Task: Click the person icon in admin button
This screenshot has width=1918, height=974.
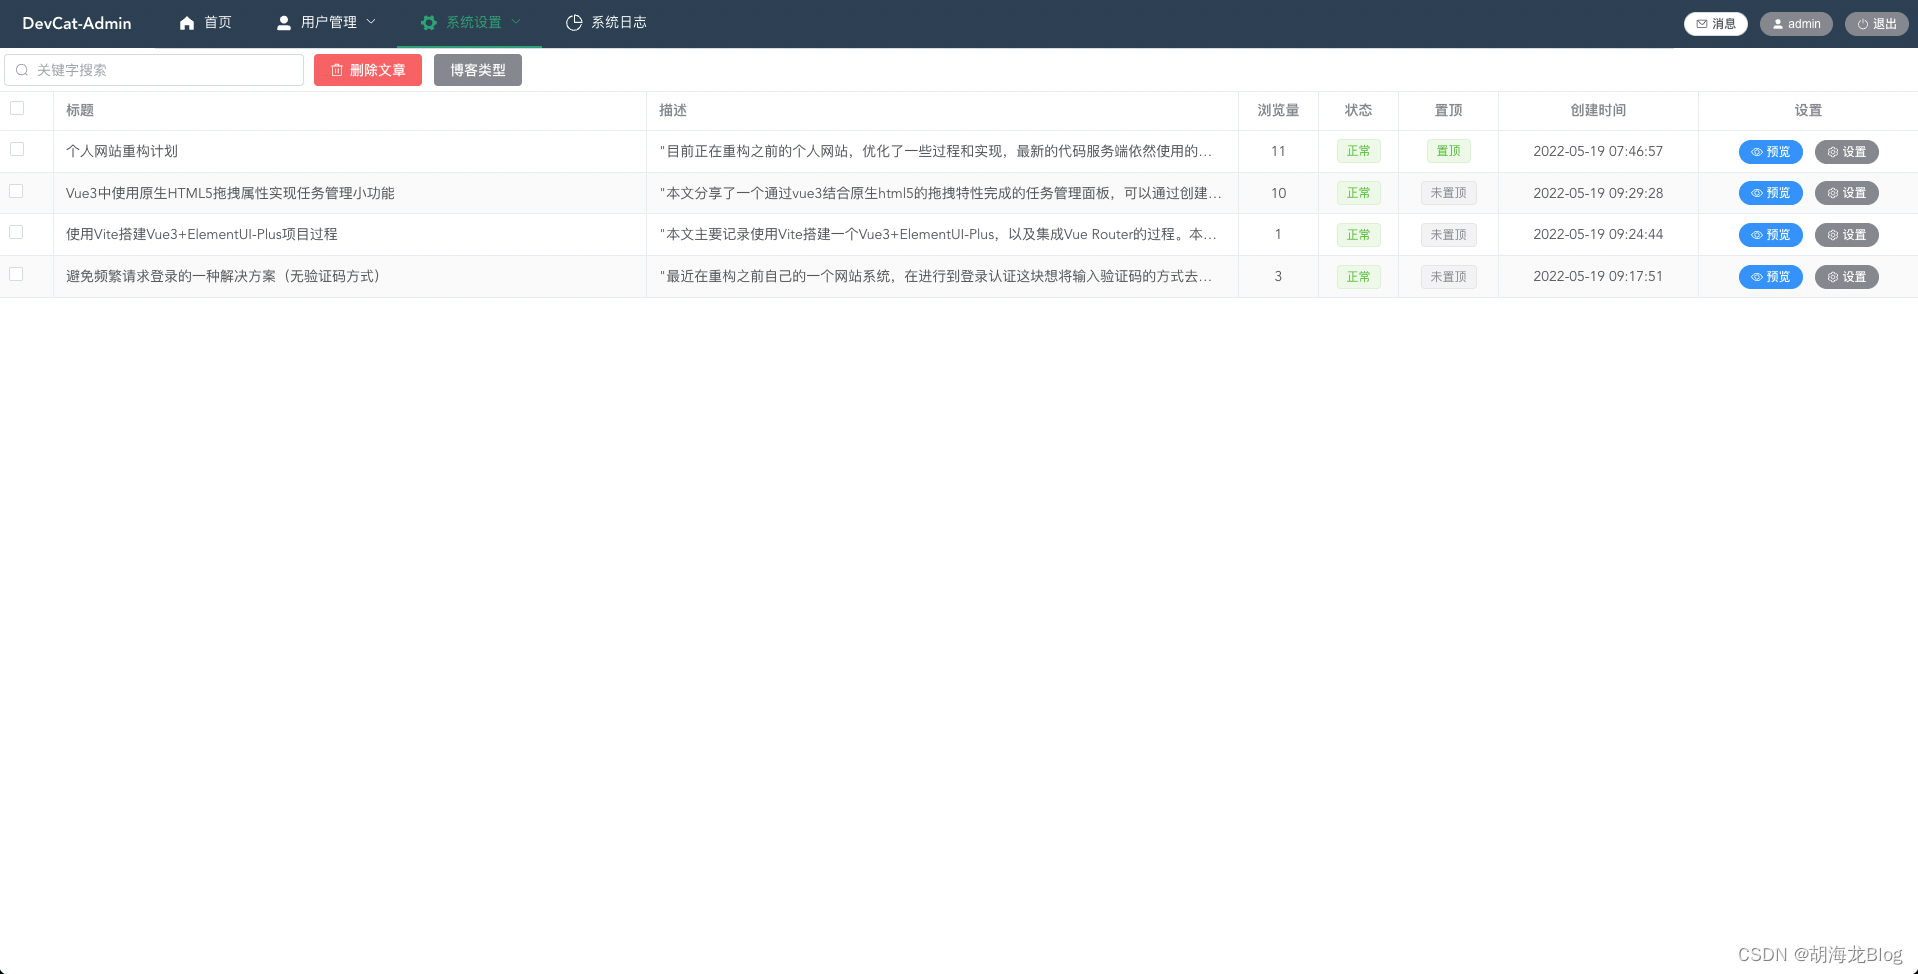Action: pyautogui.click(x=1778, y=24)
